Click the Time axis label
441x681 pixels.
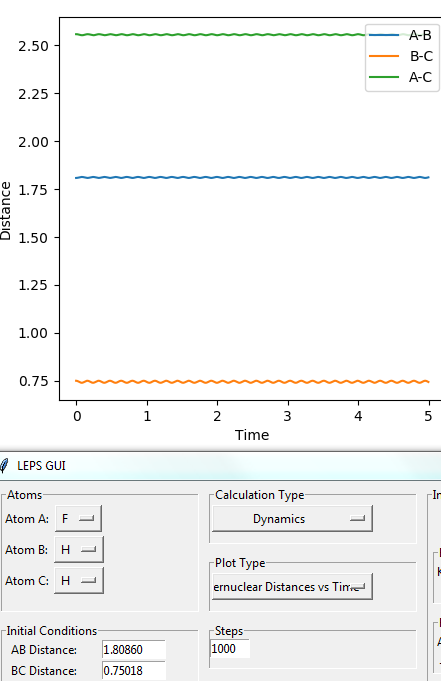(x=252, y=435)
